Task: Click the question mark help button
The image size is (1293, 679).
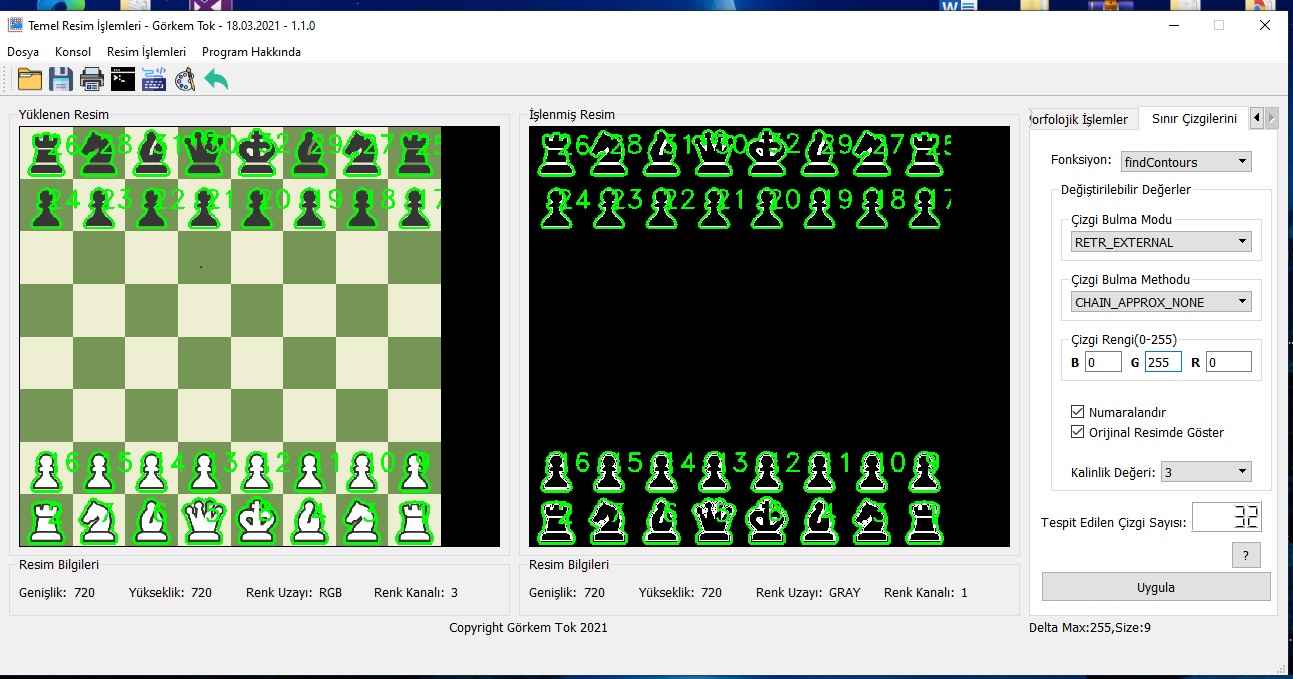Action: pos(1245,555)
